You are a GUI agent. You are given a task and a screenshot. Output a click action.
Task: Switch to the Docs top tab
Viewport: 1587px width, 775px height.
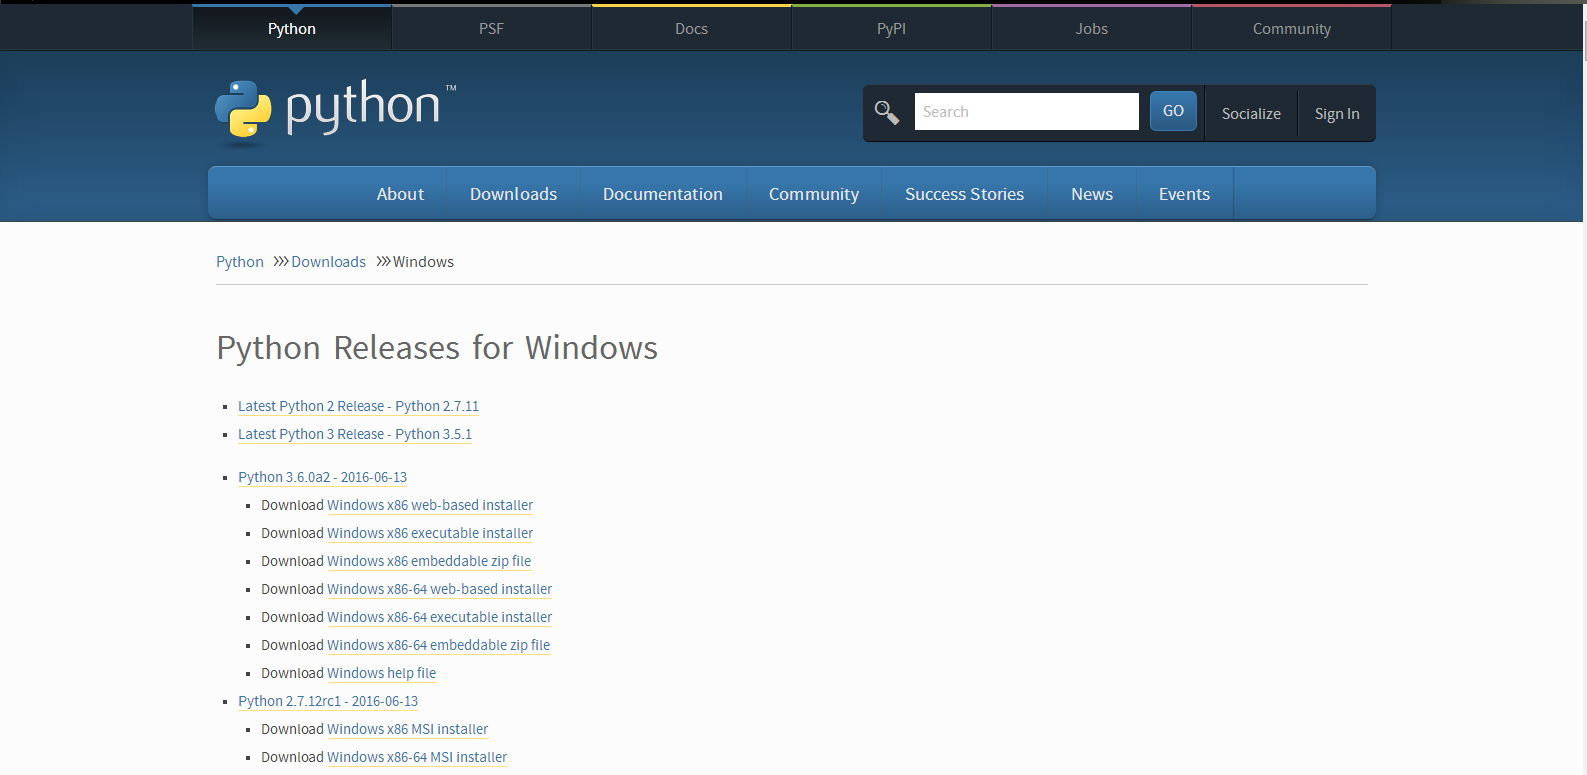click(691, 29)
